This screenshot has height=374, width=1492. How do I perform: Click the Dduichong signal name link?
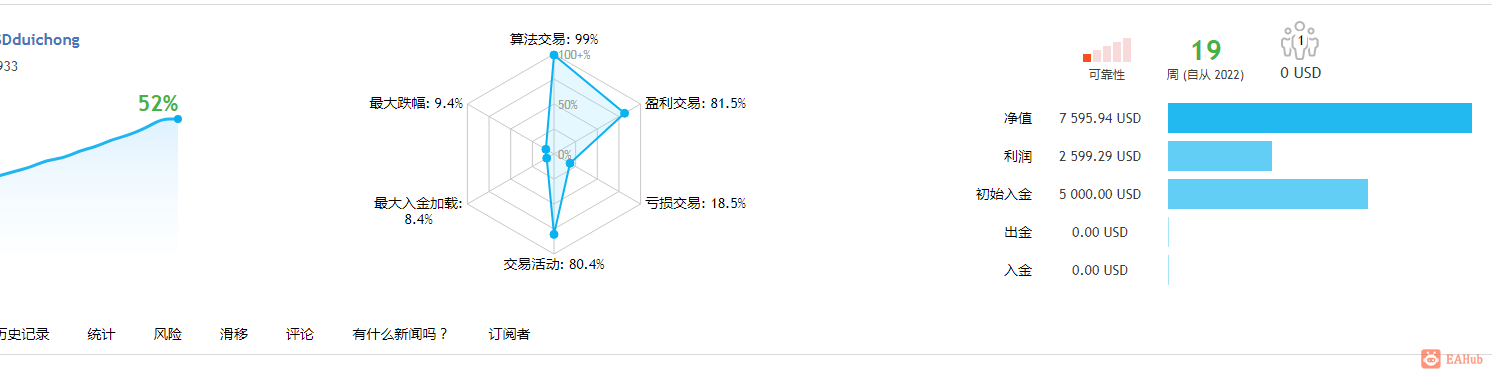click(x=39, y=40)
